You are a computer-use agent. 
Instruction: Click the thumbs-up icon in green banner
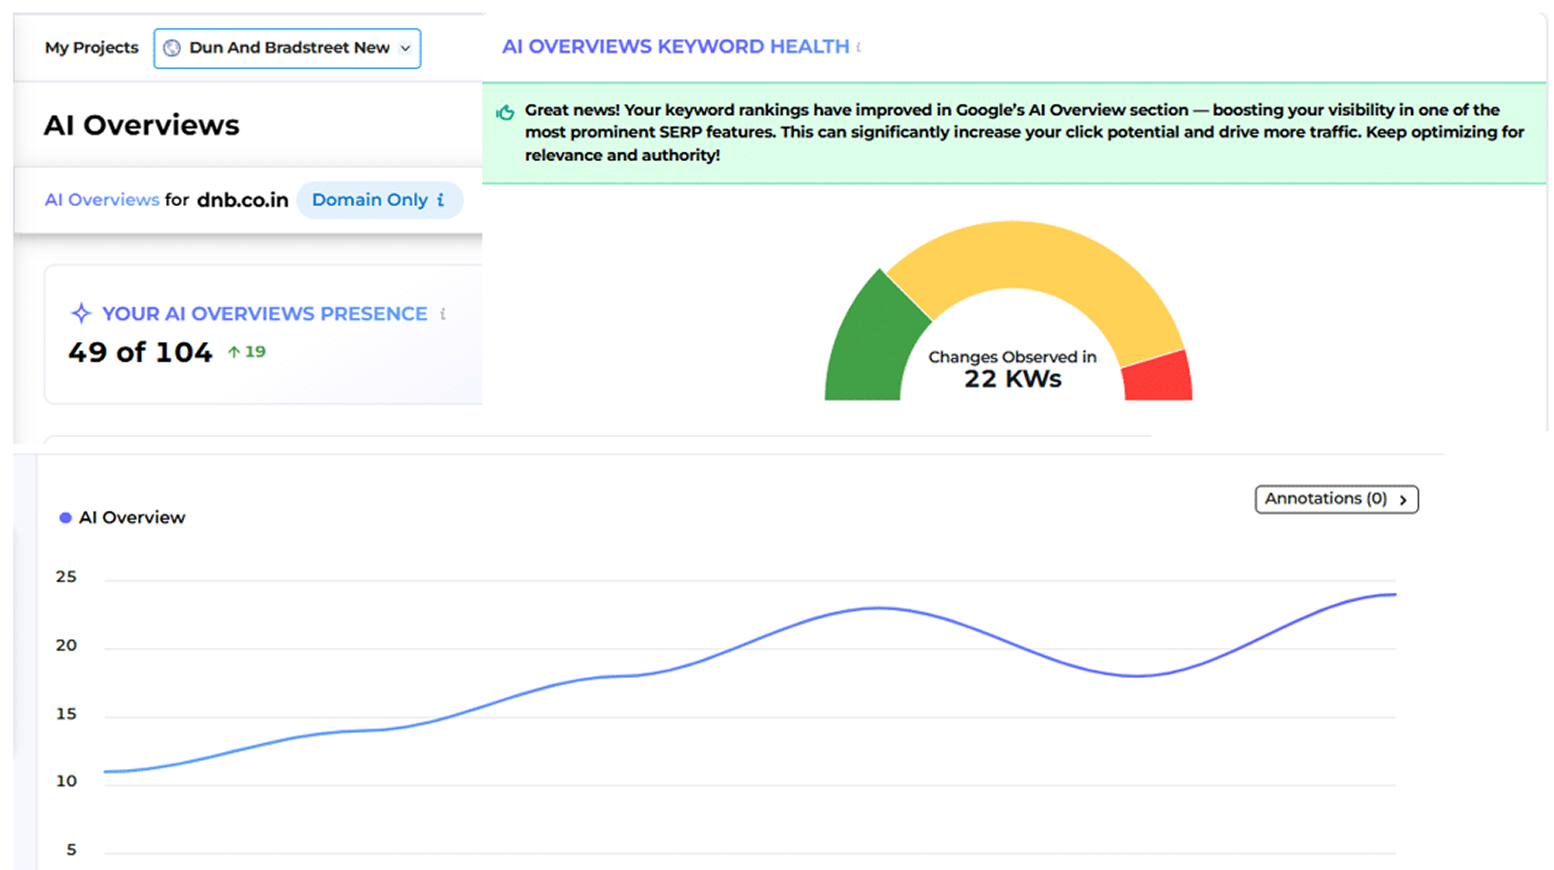tap(505, 113)
